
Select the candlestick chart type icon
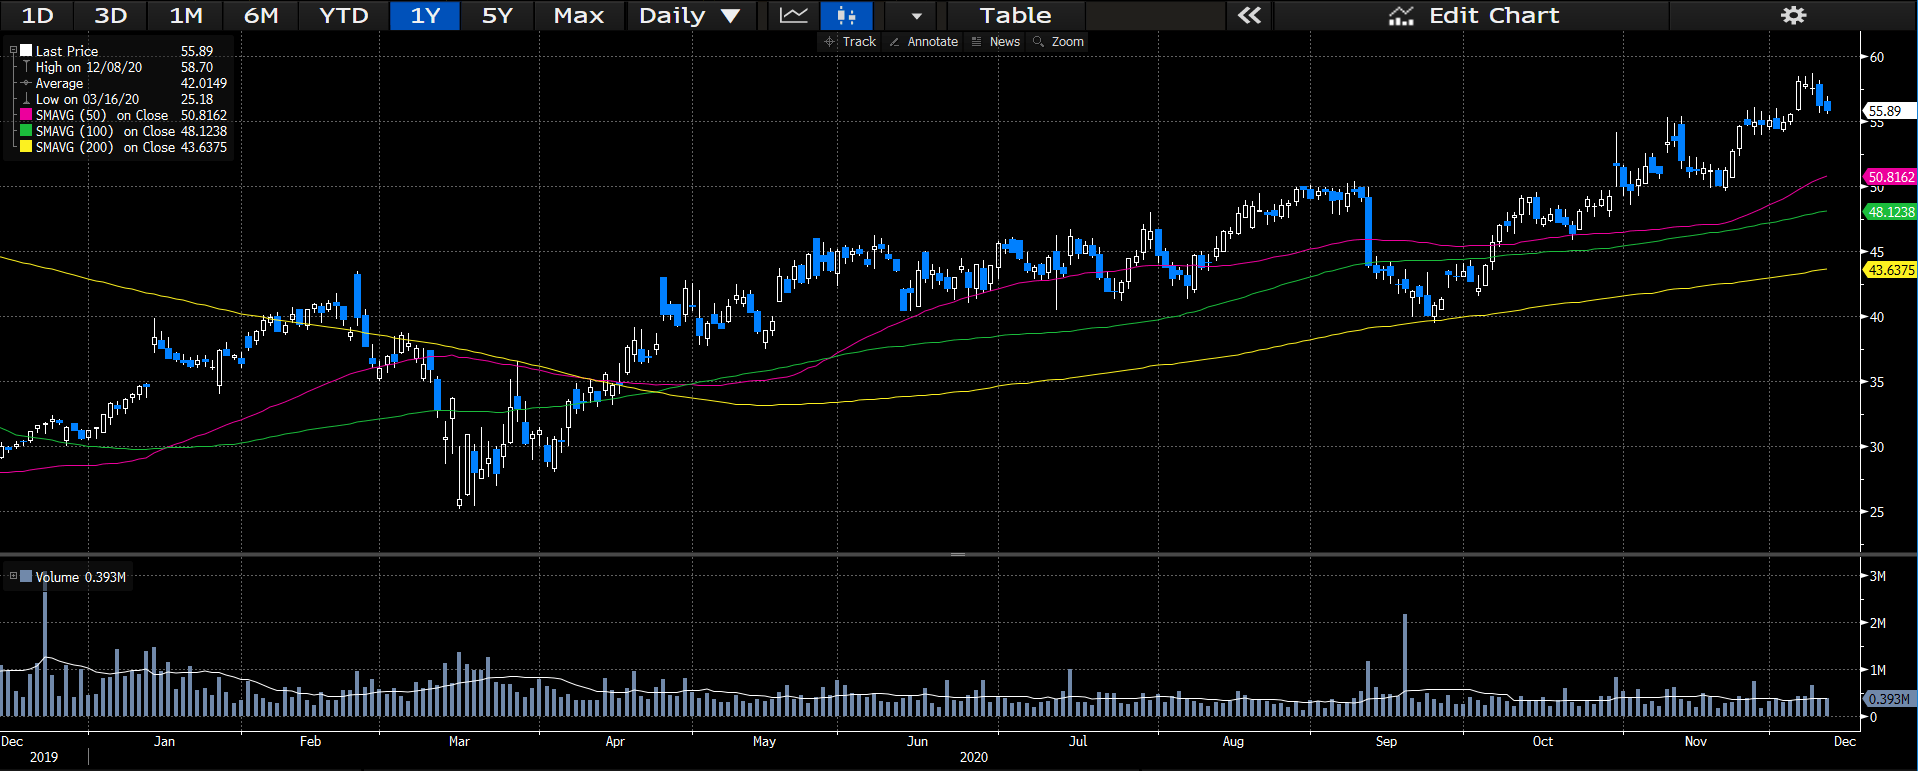(x=846, y=16)
